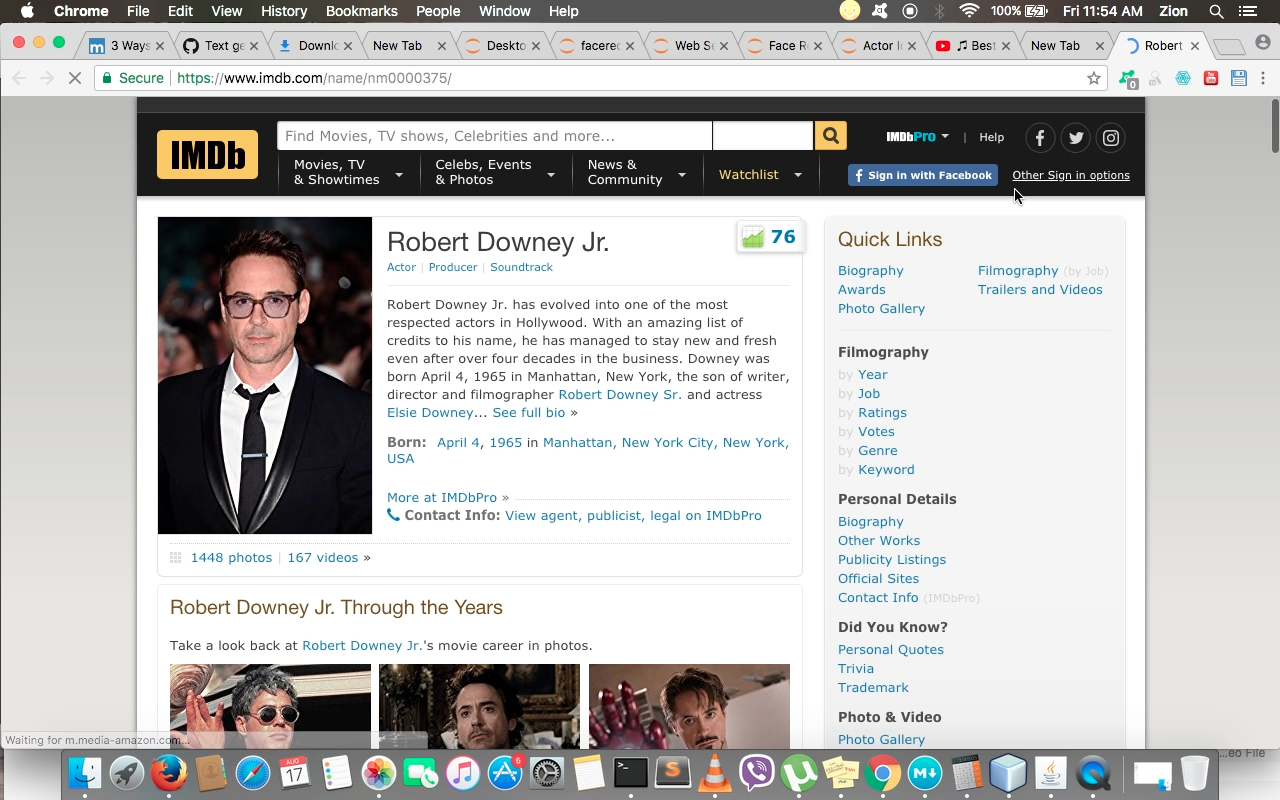Open IMDb's Facebook page icon
Image resolution: width=1280 pixels, height=800 pixels.
point(1040,138)
